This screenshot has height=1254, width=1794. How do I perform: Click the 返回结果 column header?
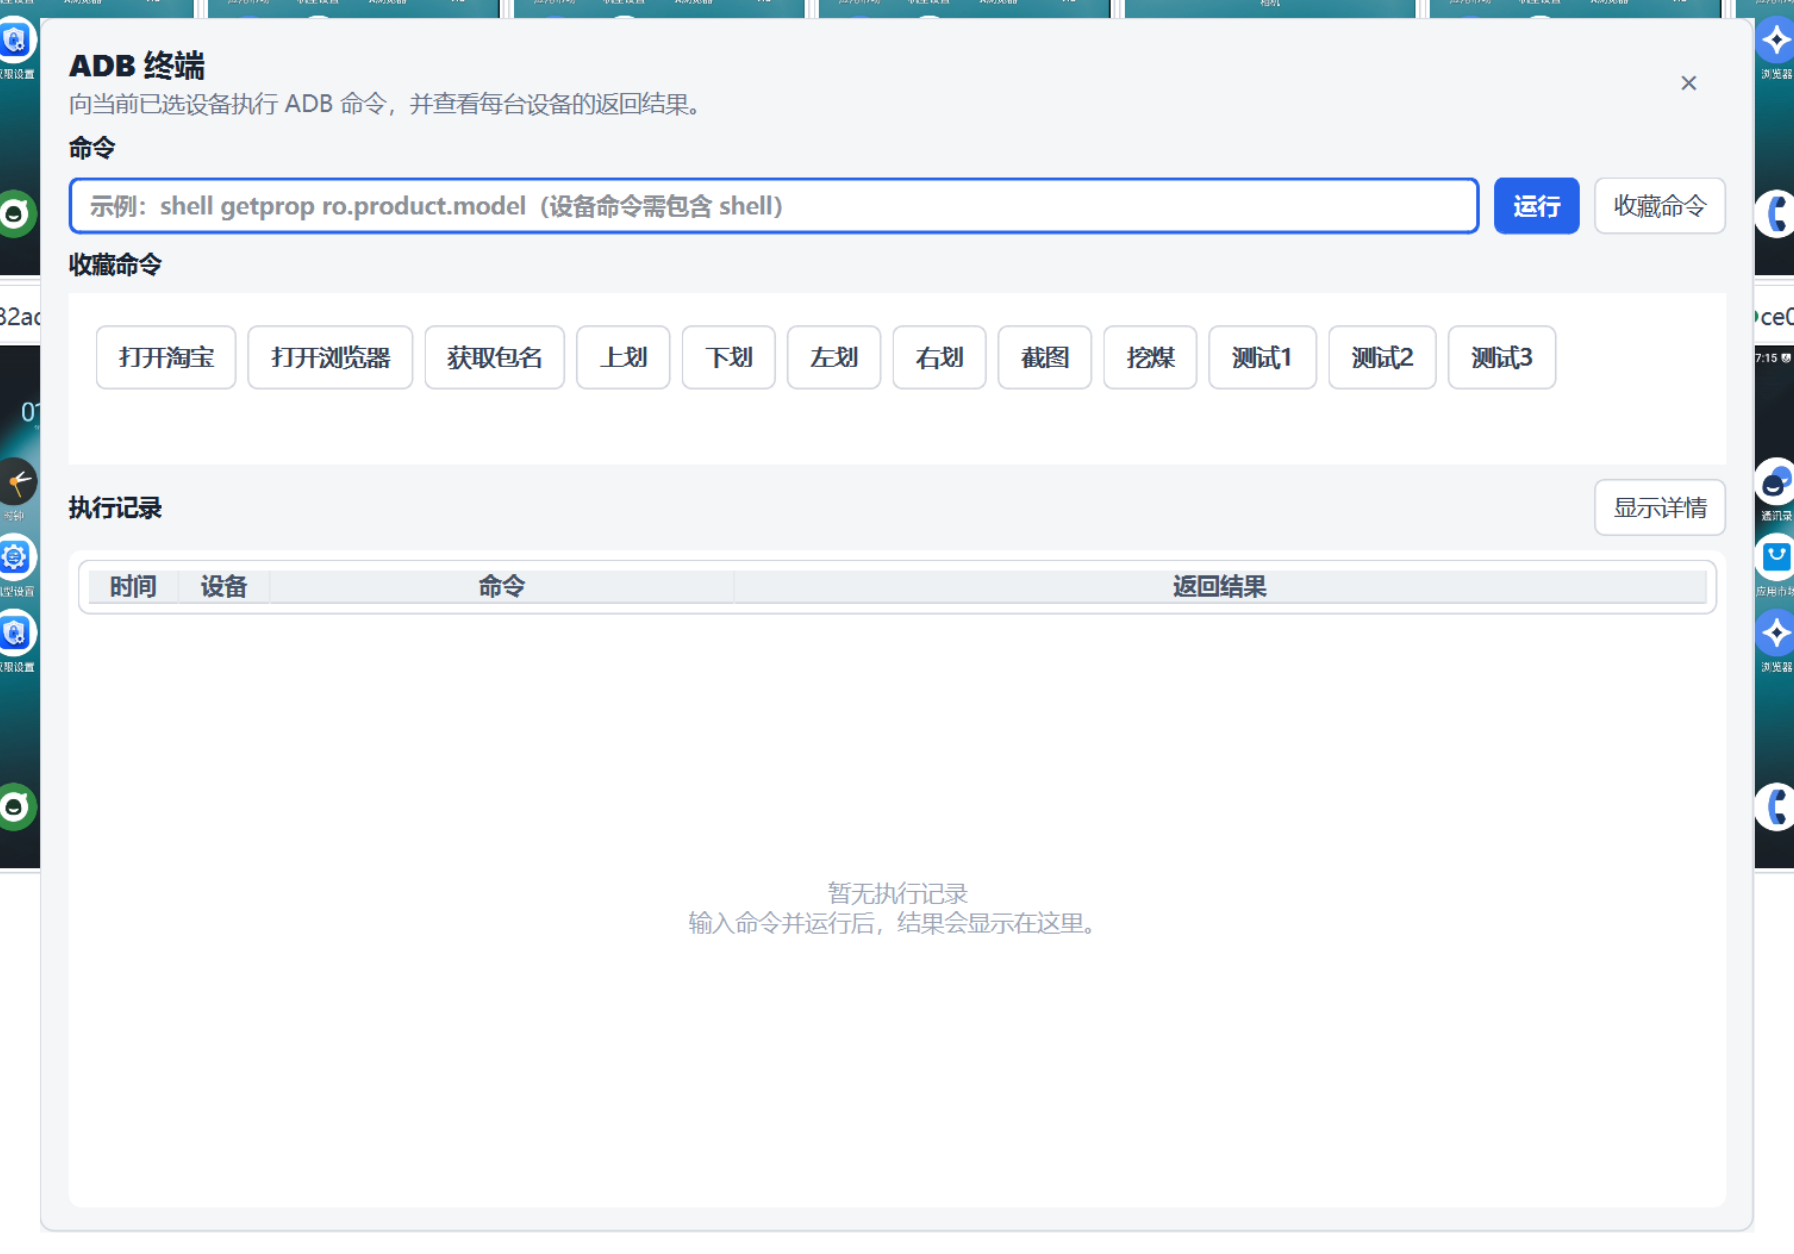pyautogui.click(x=1219, y=586)
